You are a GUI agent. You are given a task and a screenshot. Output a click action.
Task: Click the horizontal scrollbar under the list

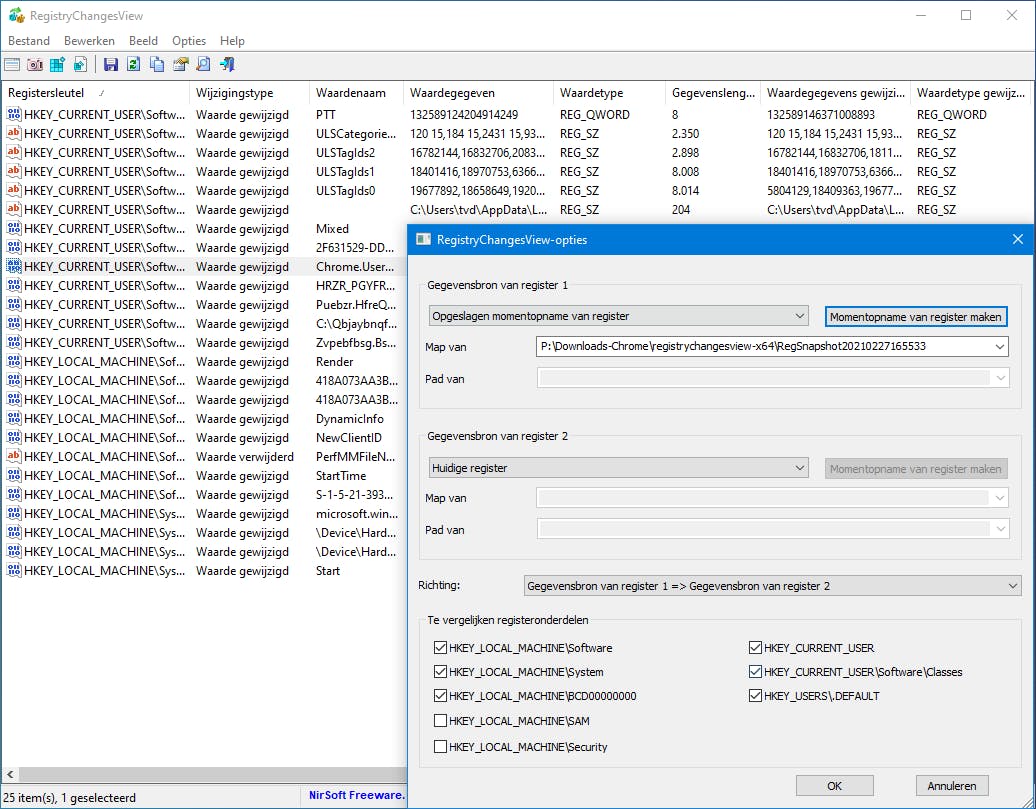tap(200, 775)
